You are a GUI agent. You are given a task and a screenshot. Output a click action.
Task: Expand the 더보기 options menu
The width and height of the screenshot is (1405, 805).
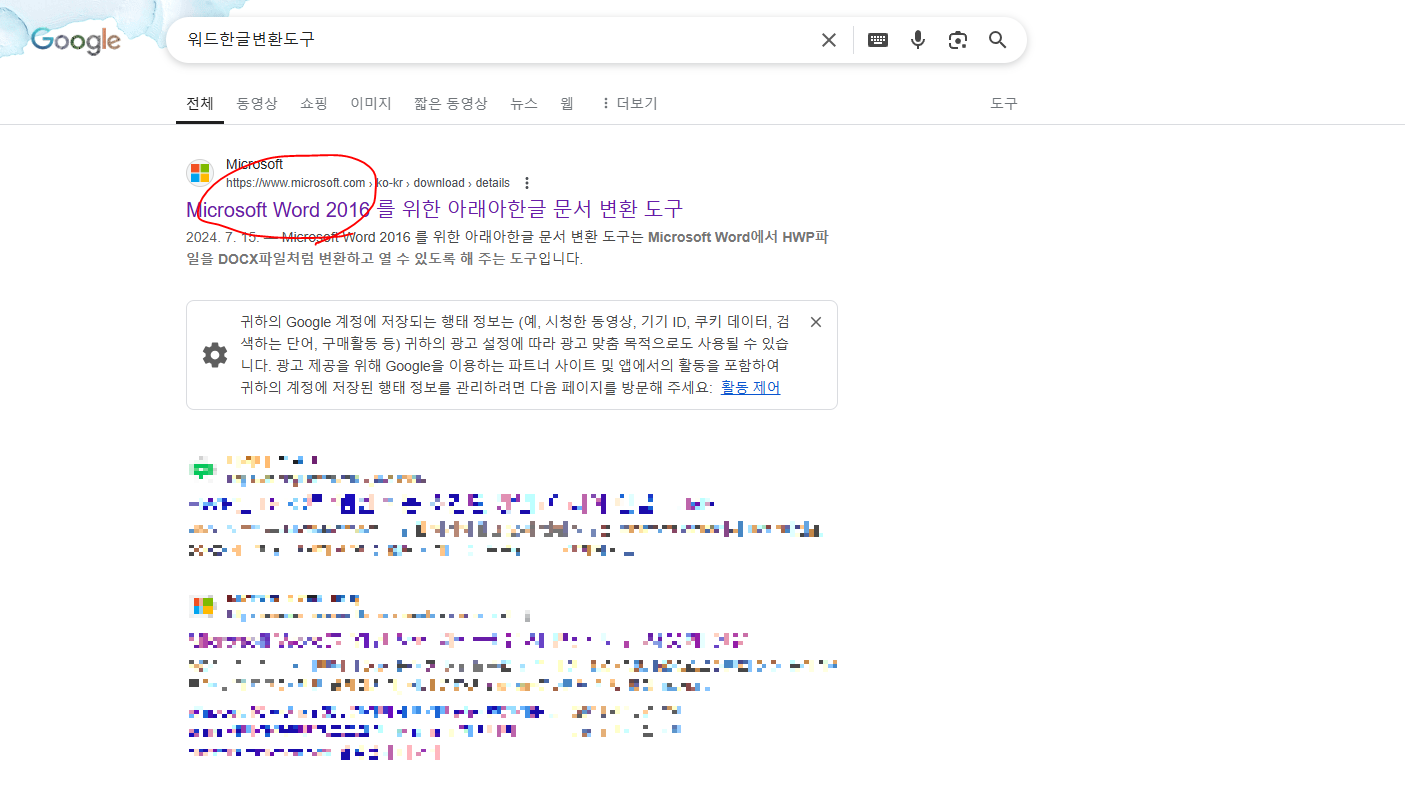pos(628,103)
